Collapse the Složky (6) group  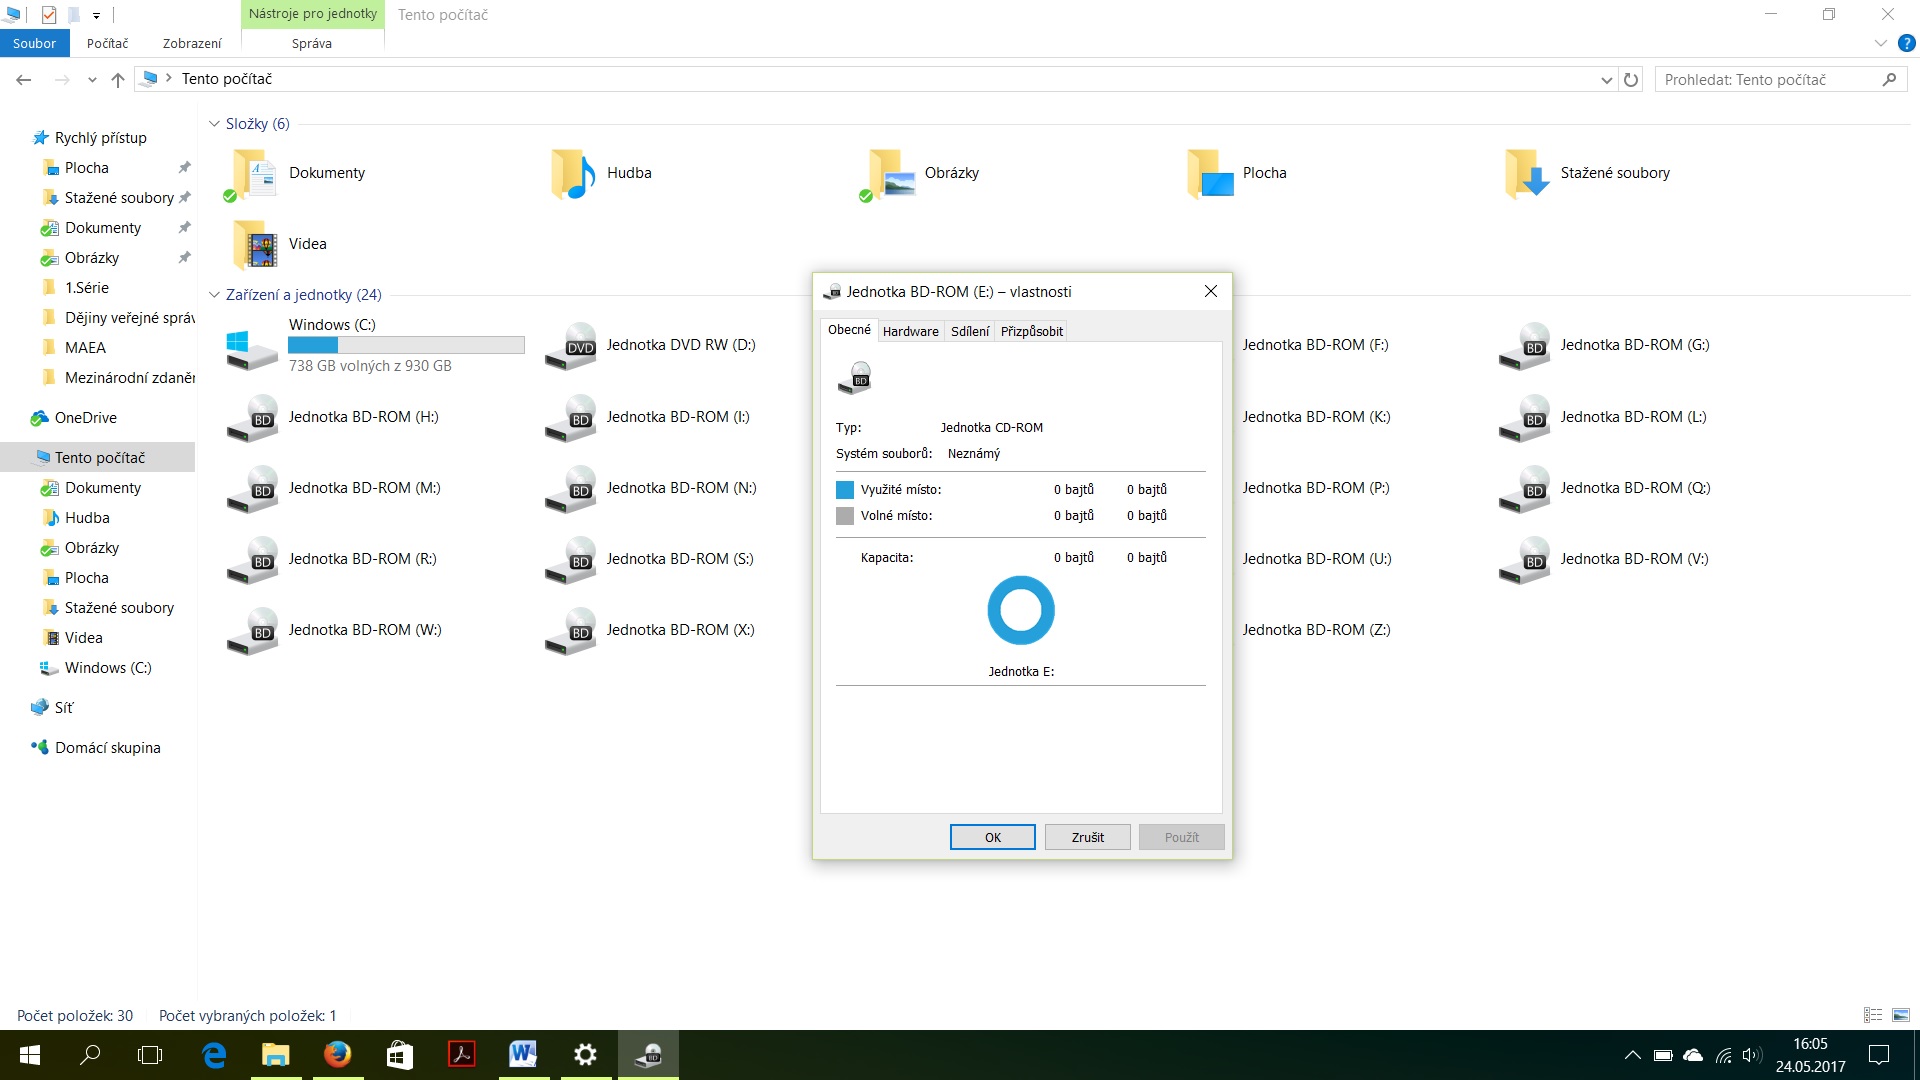tap(214, 124)
